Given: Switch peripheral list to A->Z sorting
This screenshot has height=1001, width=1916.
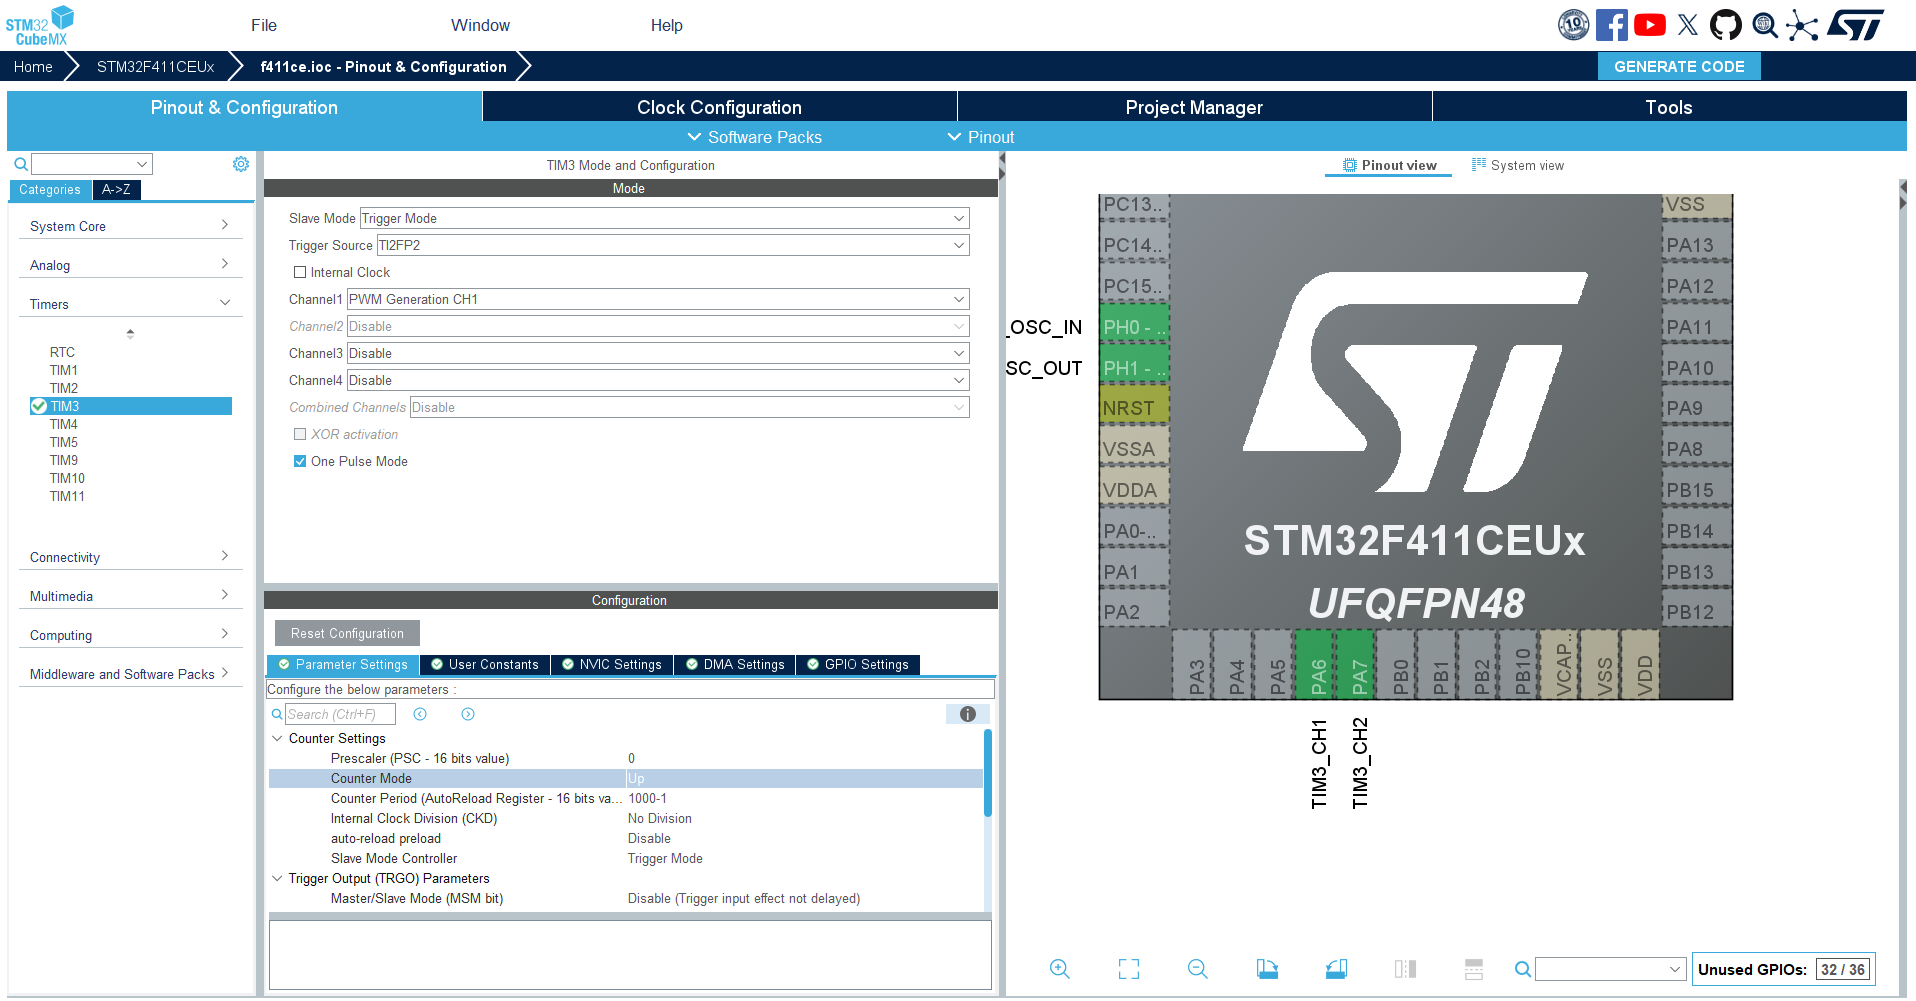Looking at the screenshot, I should (x=116, y=189).
